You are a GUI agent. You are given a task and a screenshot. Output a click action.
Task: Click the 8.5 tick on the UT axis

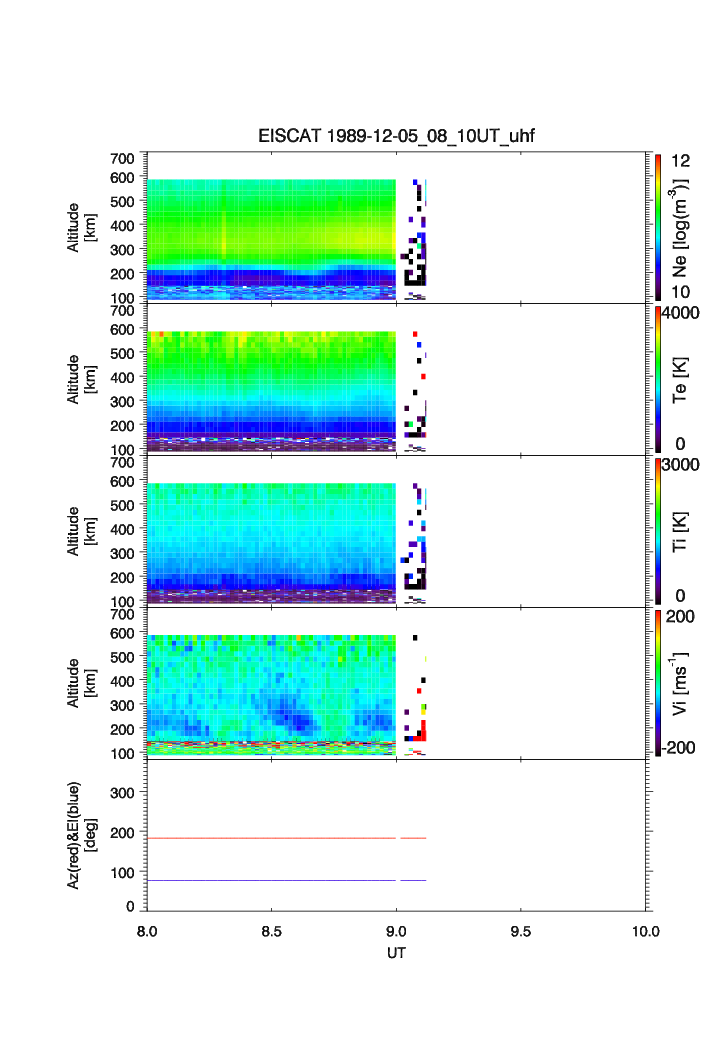pos(272,931)
